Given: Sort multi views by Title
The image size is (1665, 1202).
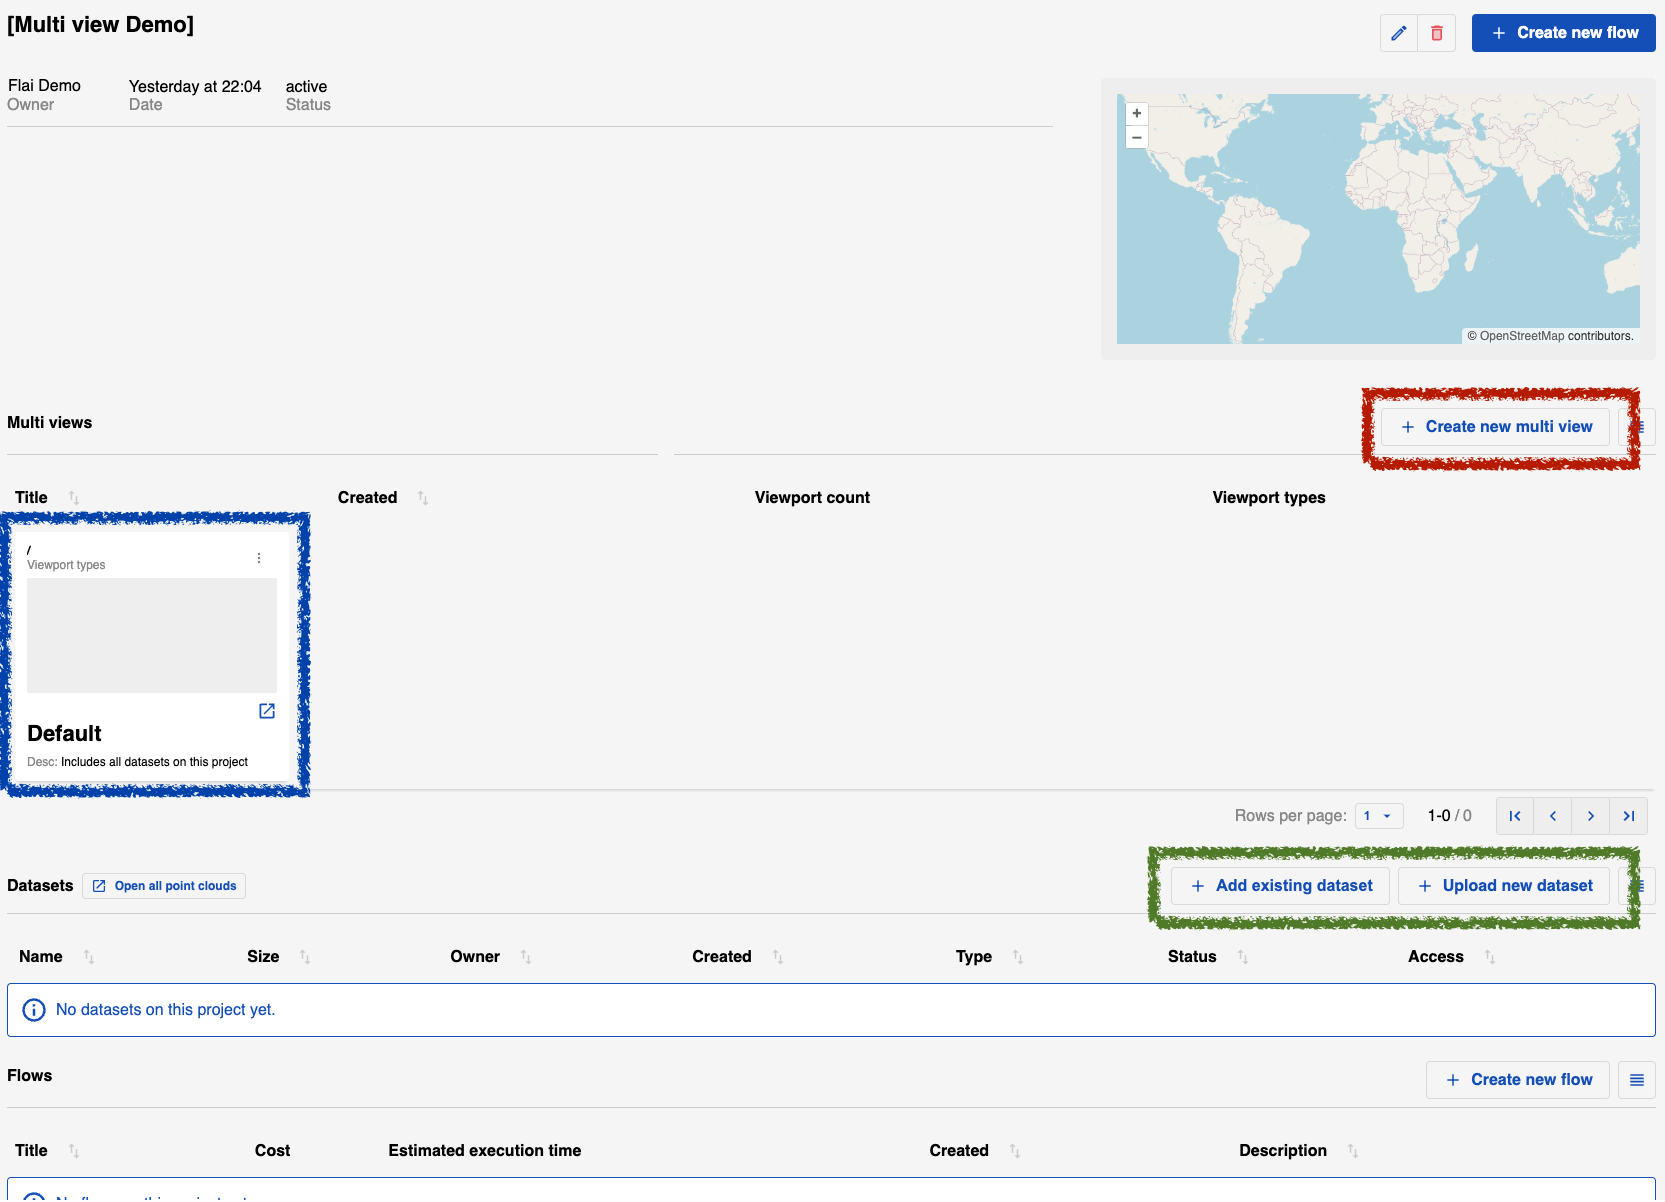Looking at the screenshot, I should [x=74, y=498].
